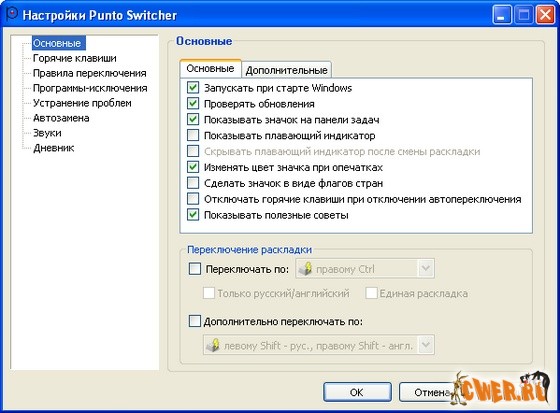Open Звуки section
The image size is (560, 413).
point(47,133)
